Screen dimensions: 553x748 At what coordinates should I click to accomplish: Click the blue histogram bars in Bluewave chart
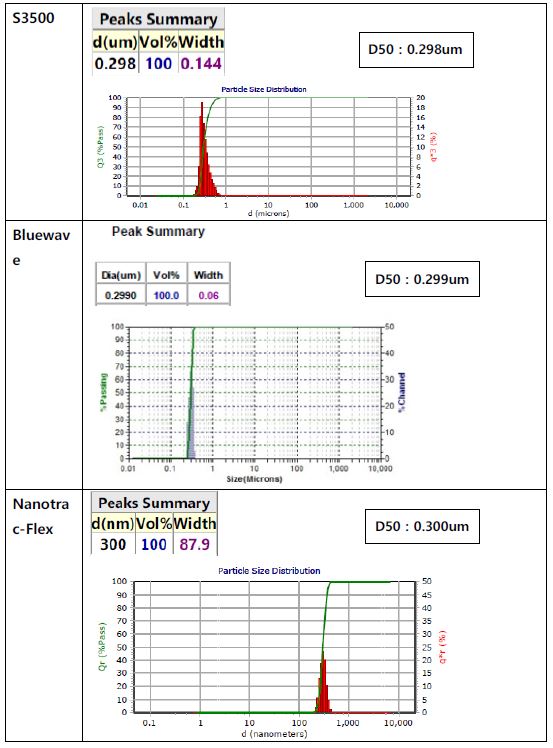(191, 425)
